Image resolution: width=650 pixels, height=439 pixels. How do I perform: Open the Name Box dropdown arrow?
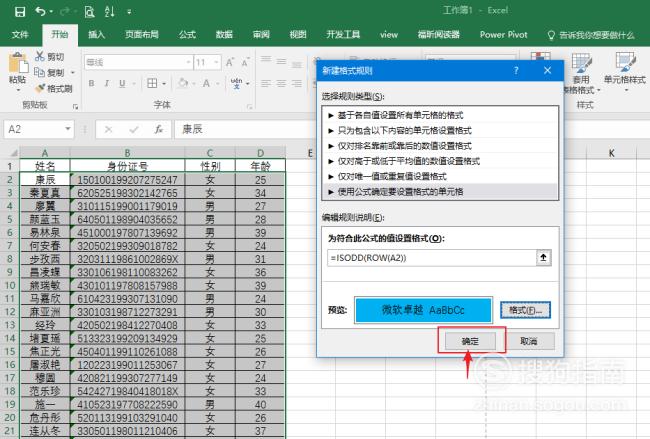pos(68,129)
